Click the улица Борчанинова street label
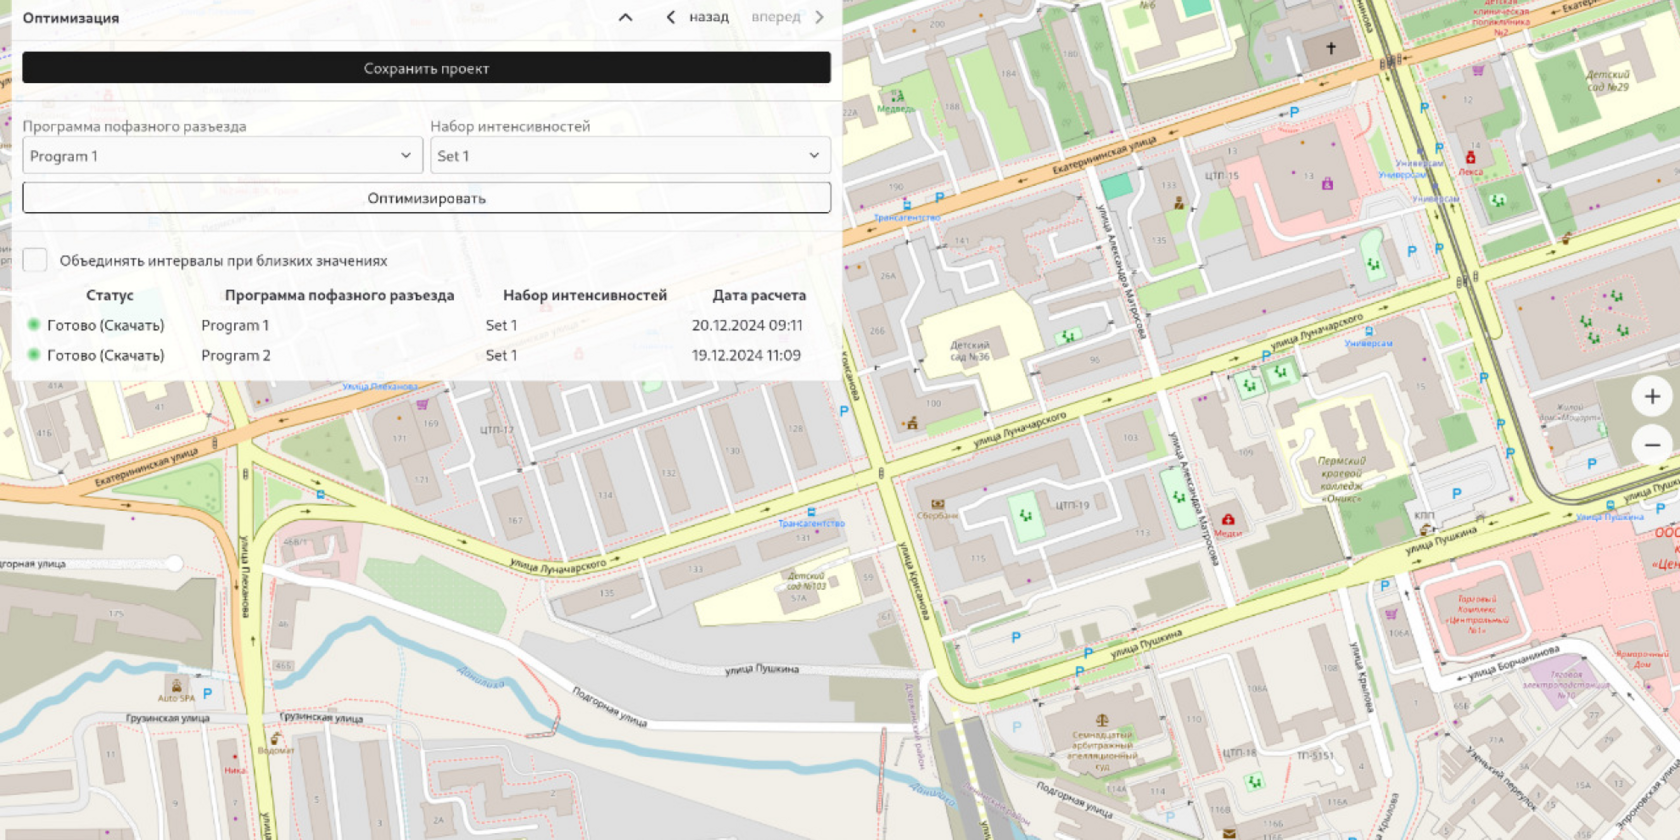1680x840 pixels. [1515, 663]
